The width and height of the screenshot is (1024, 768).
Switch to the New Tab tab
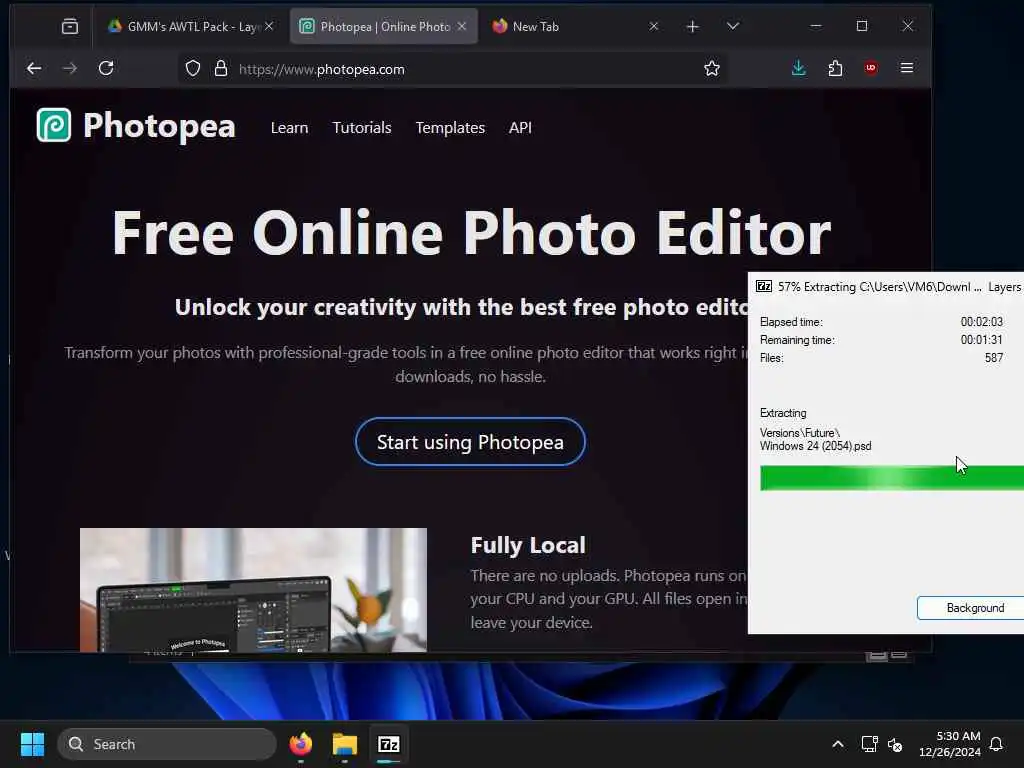point(575,26)
